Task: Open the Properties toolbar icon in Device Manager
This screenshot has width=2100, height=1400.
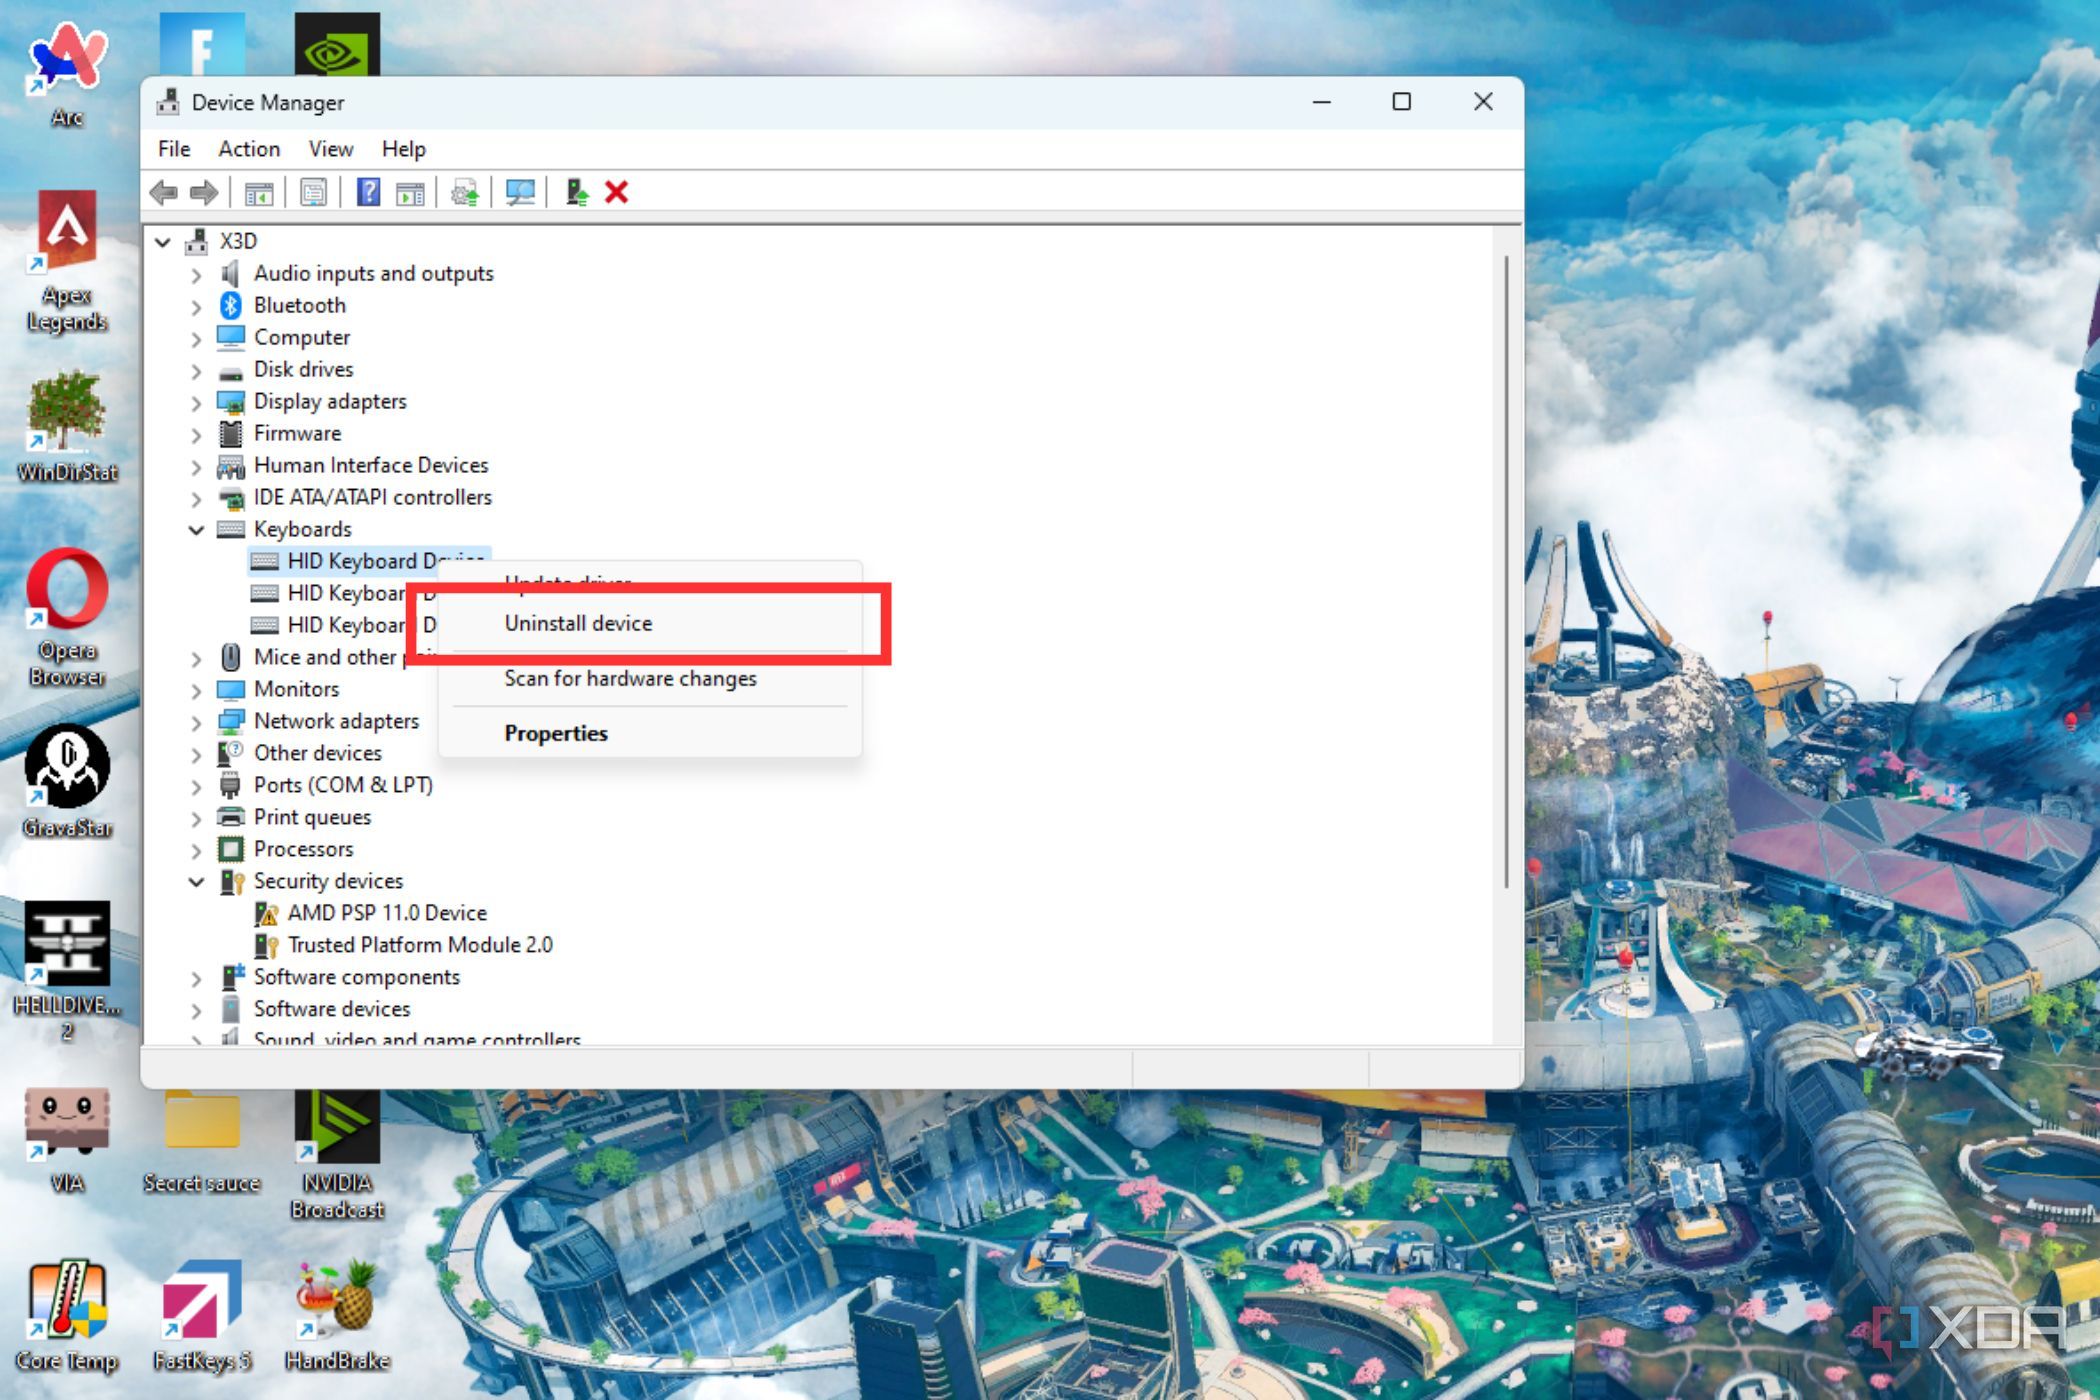Action: pos(313,192)
